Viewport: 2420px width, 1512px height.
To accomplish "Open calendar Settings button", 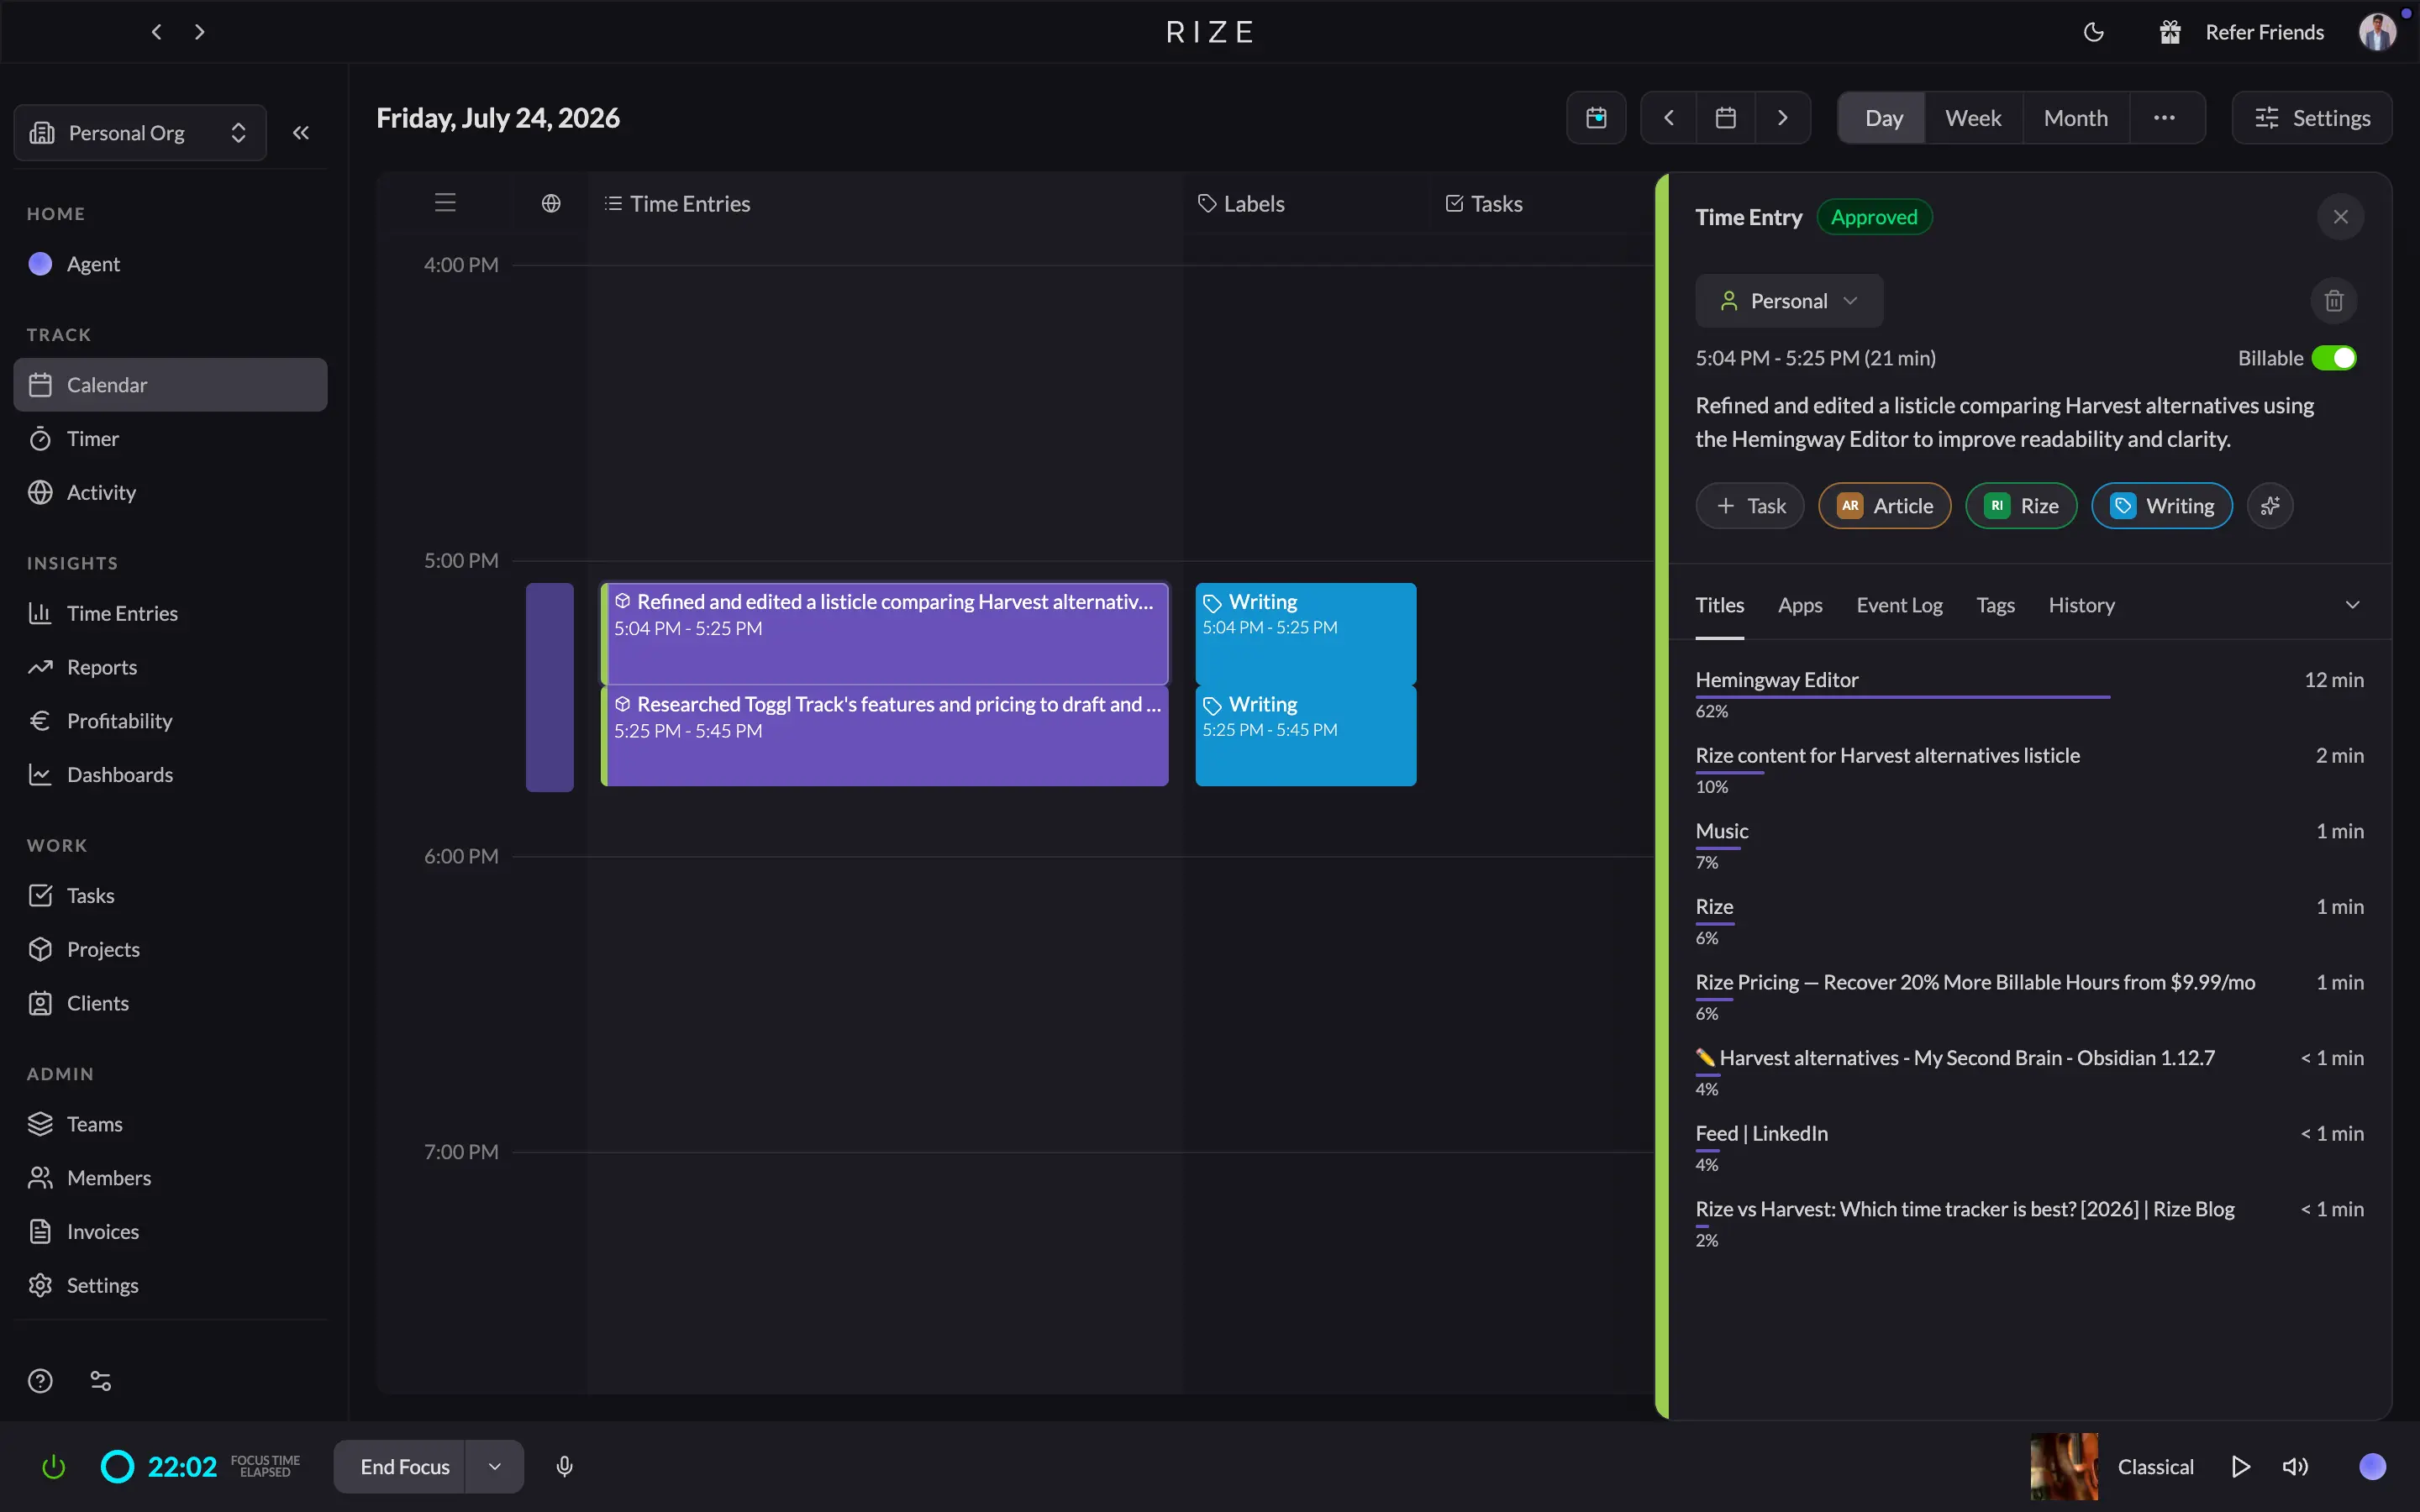I will (x=2312, y=118).
